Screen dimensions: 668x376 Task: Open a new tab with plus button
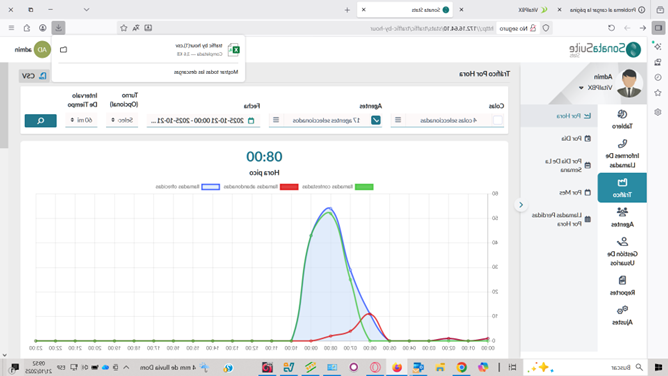[x=347, y=10]
